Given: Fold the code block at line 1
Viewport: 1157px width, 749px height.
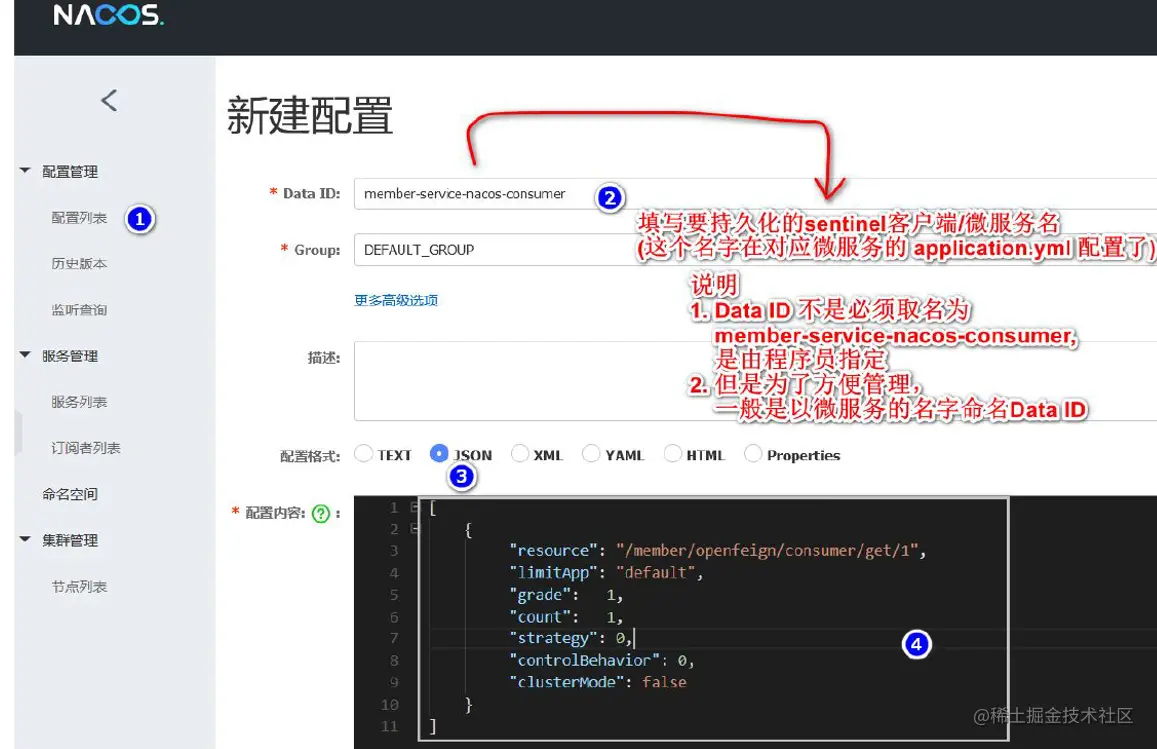Looking at the screenshot, I should click(x=414, y=507).
